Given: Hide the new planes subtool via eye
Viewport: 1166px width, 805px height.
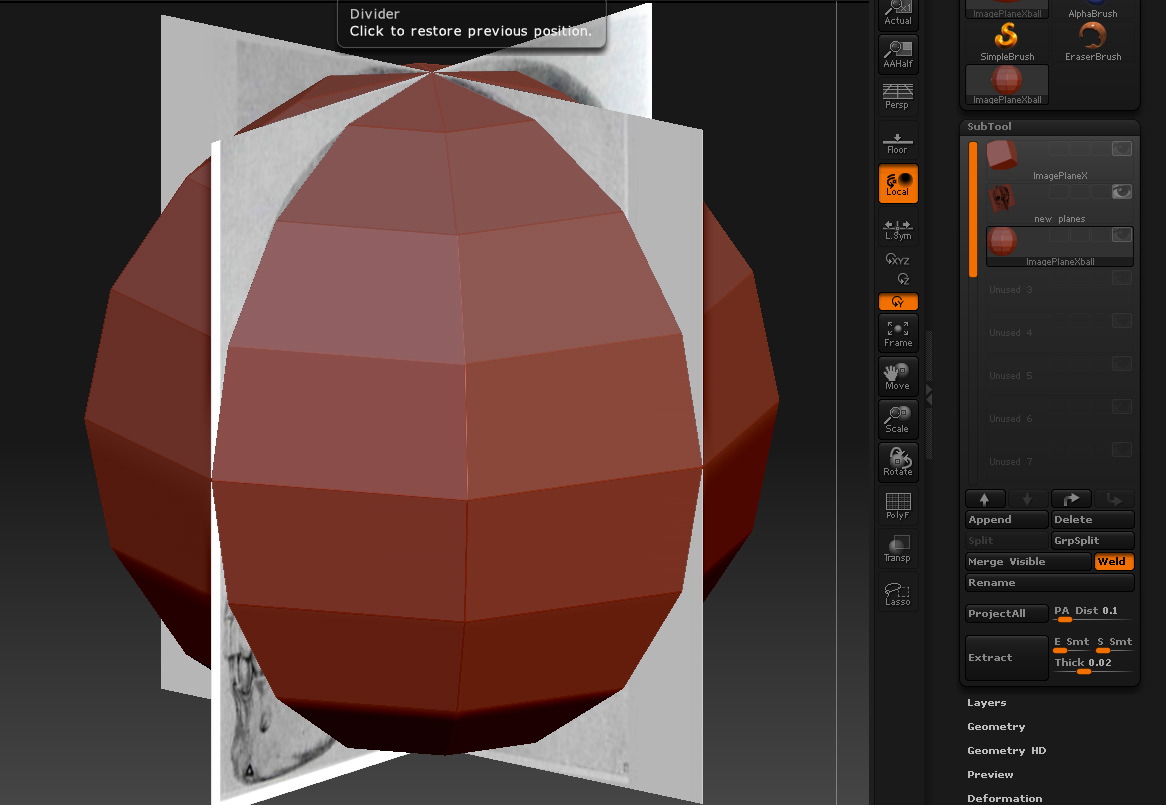Looking at the screenshot, I should coord(1122,191).
